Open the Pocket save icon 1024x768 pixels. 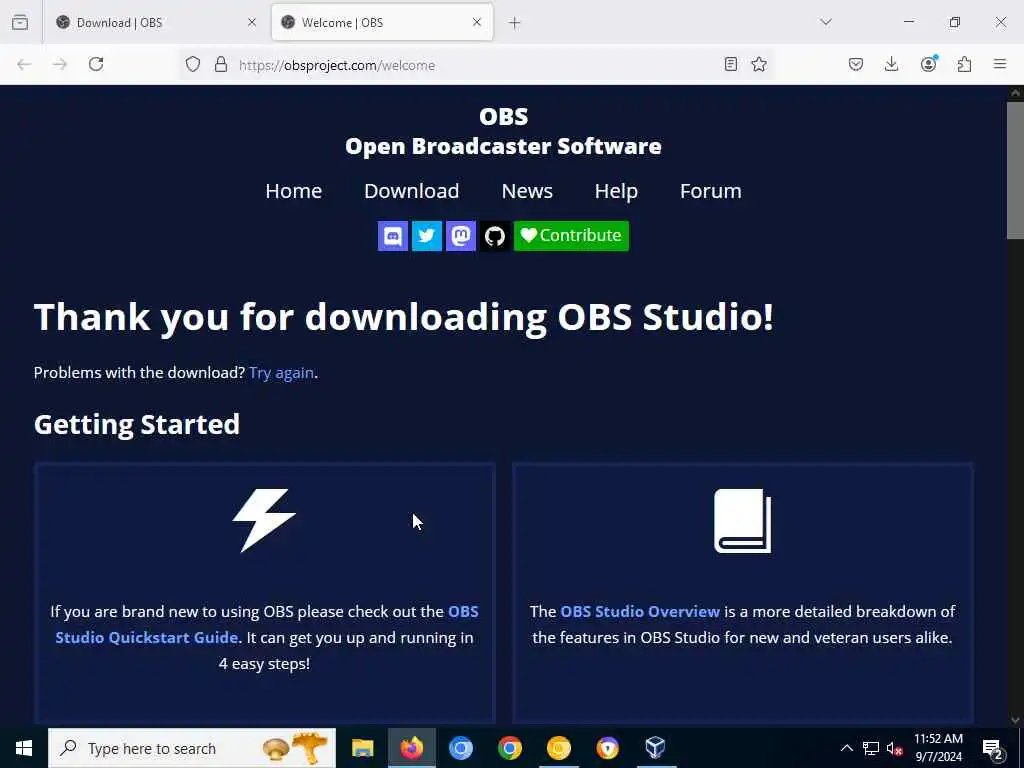[x=856, y=64]
